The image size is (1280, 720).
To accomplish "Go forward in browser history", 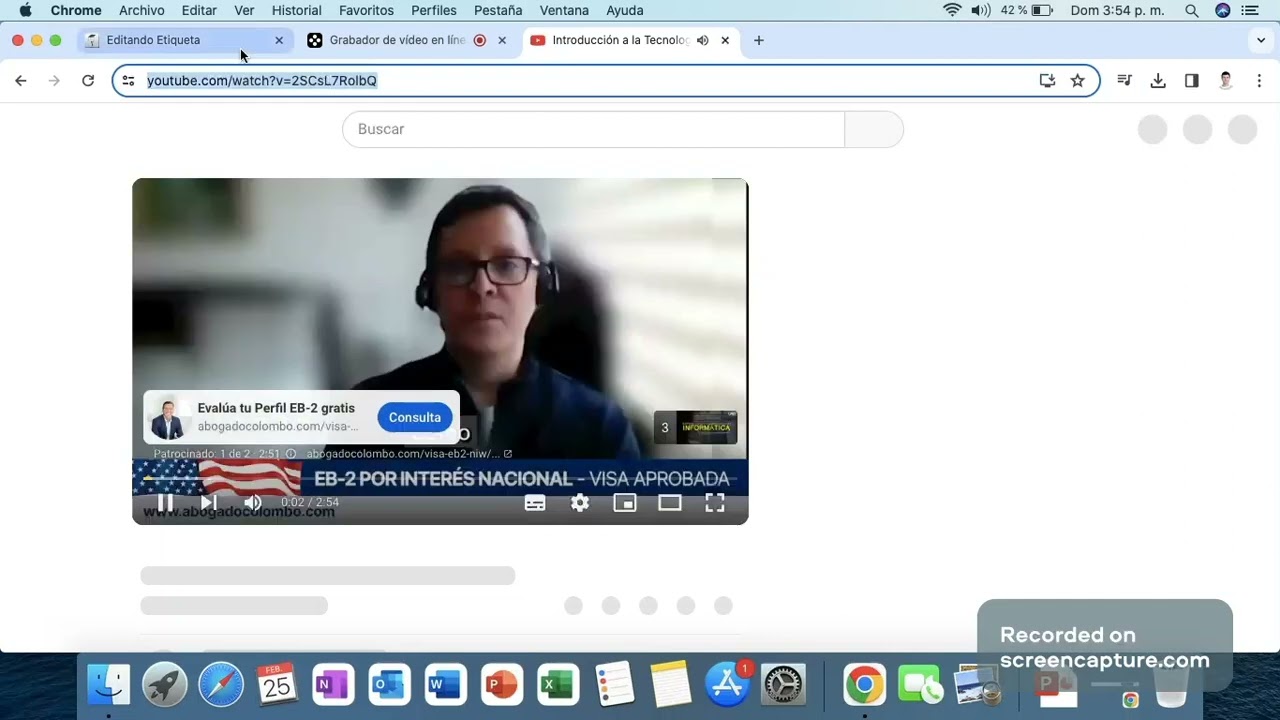I will point(54,81).
